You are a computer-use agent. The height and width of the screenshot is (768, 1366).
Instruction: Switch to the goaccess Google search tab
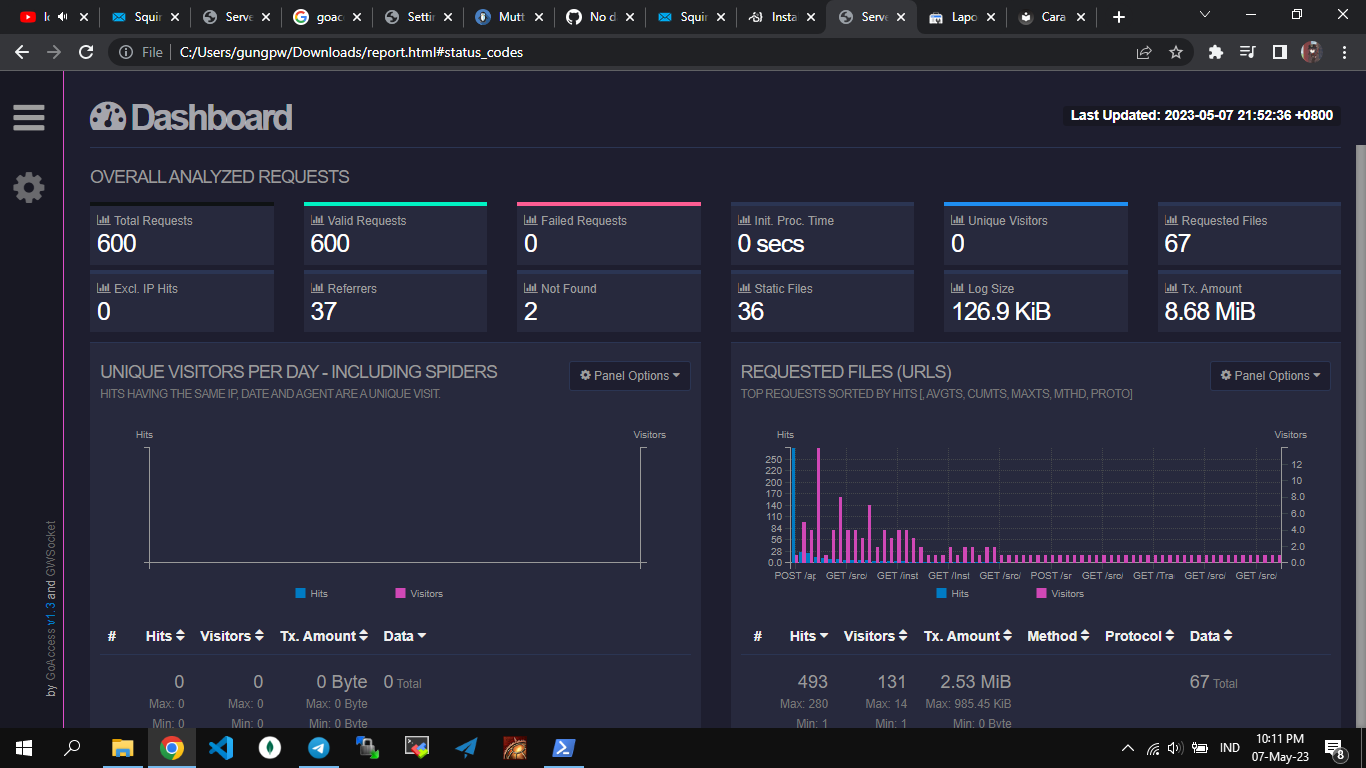point(324,17)
